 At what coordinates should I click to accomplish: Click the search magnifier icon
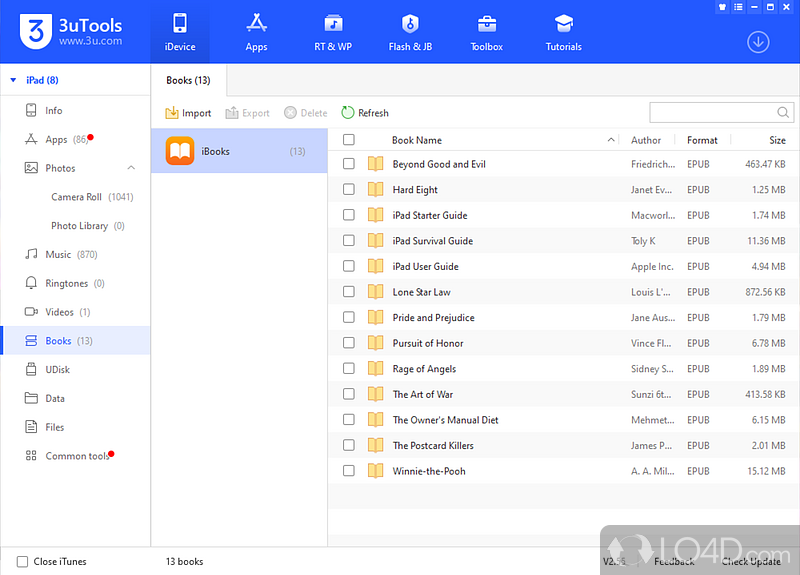pyautogui.click(x=783, y=112)
